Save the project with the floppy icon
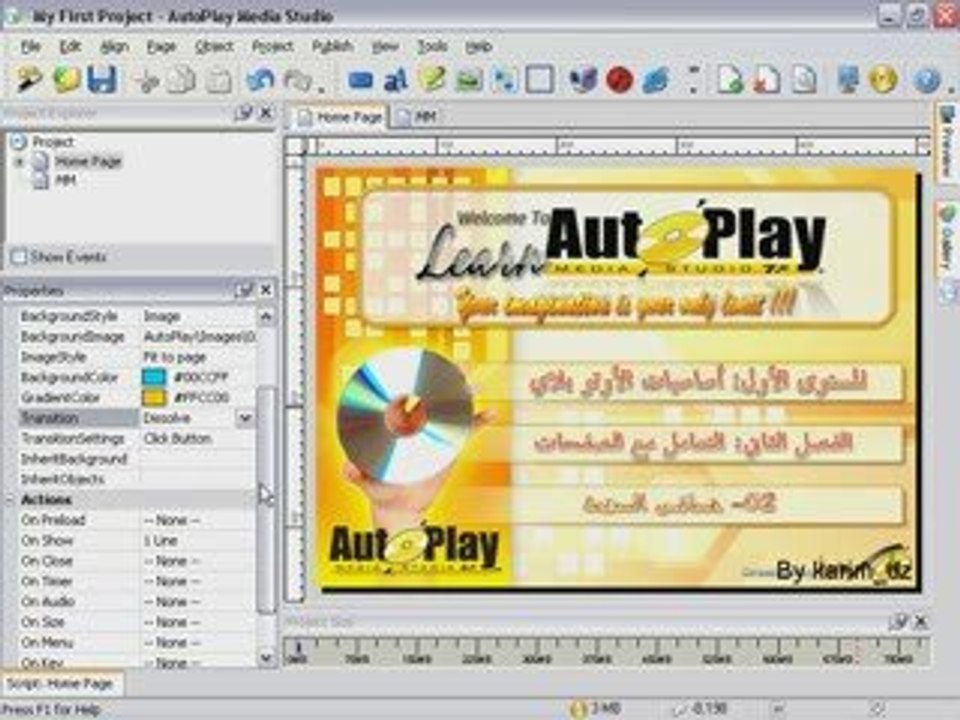960x720 pixels. click(102, 80)
